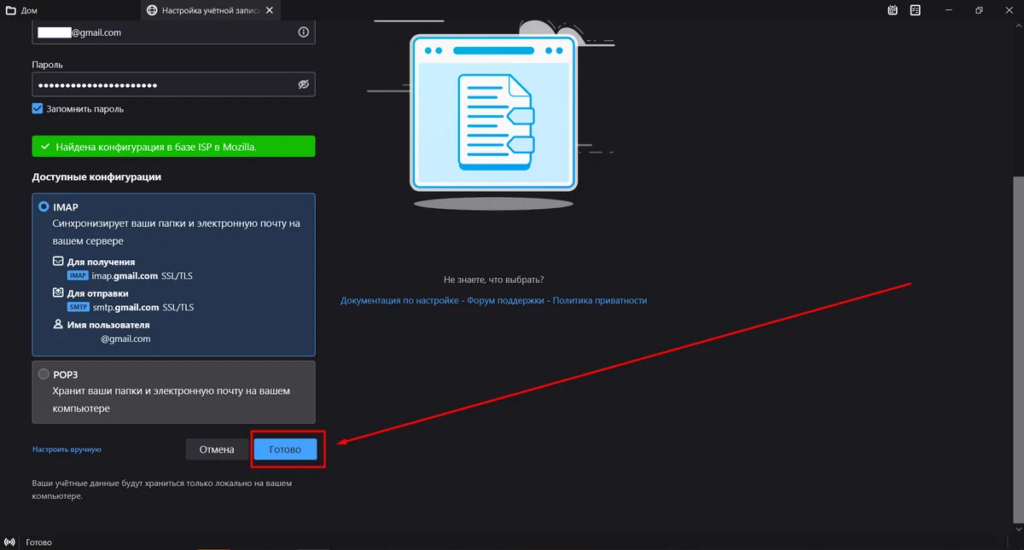
Task: Open Форум поддержки link
Action: click(x=505, y=300)
